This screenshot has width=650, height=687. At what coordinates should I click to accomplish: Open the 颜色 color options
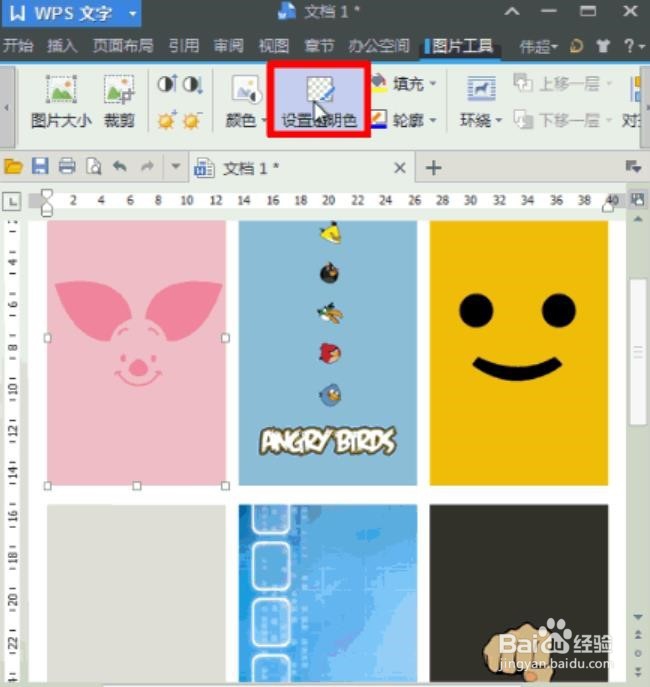coord(245,102)
